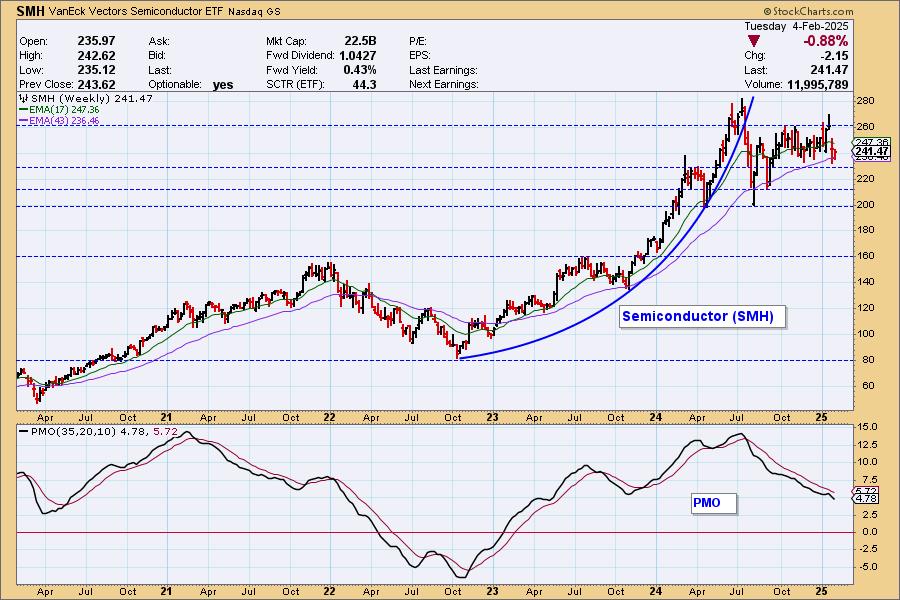Select the VanEck Vectors Semiconductor ETF name
Viewport: 900px width, 600px height.
135,11
